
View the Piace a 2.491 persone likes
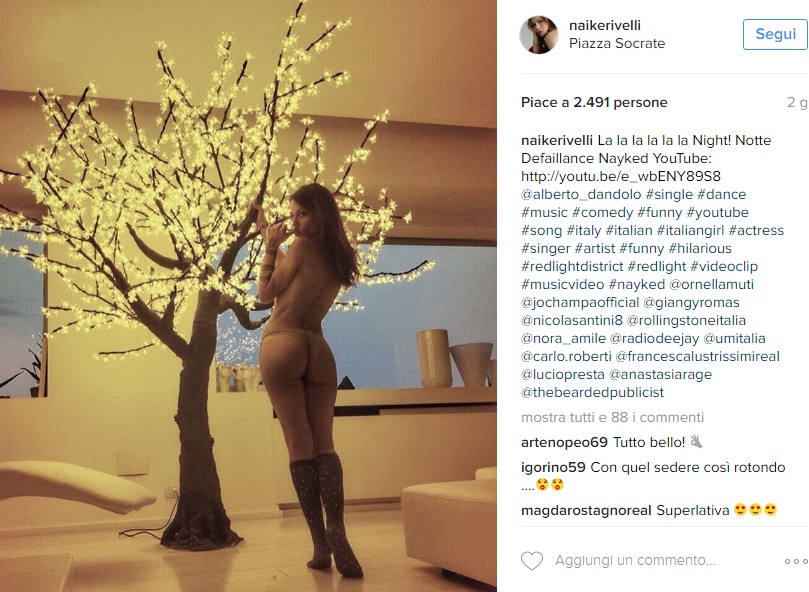[x=594, y=102]
